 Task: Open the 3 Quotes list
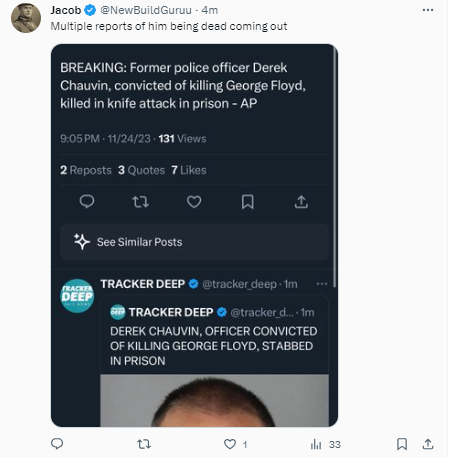(x=141, y=170)
